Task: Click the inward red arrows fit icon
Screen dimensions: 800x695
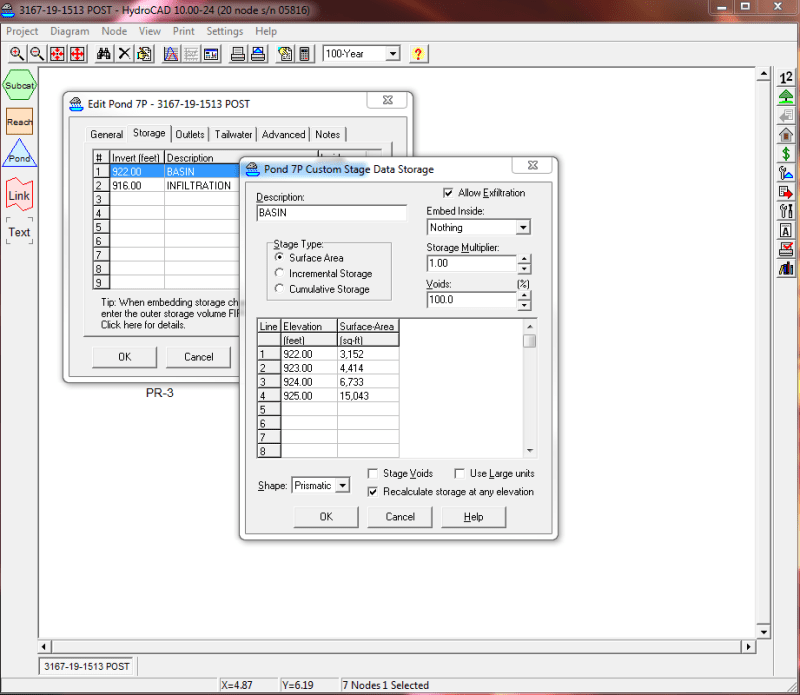Action: (57, 54)
